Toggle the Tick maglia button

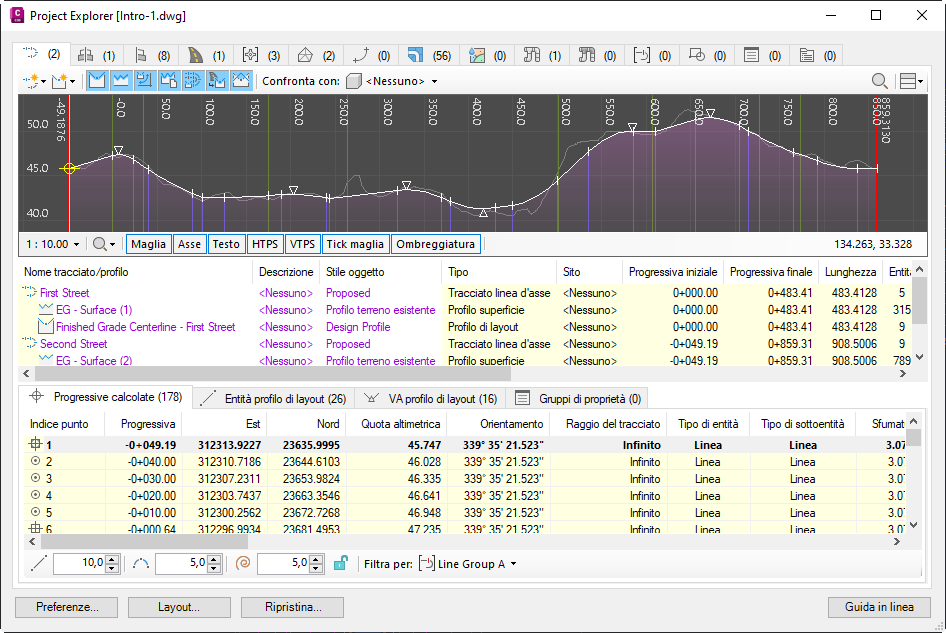click(x=355, y=244)
